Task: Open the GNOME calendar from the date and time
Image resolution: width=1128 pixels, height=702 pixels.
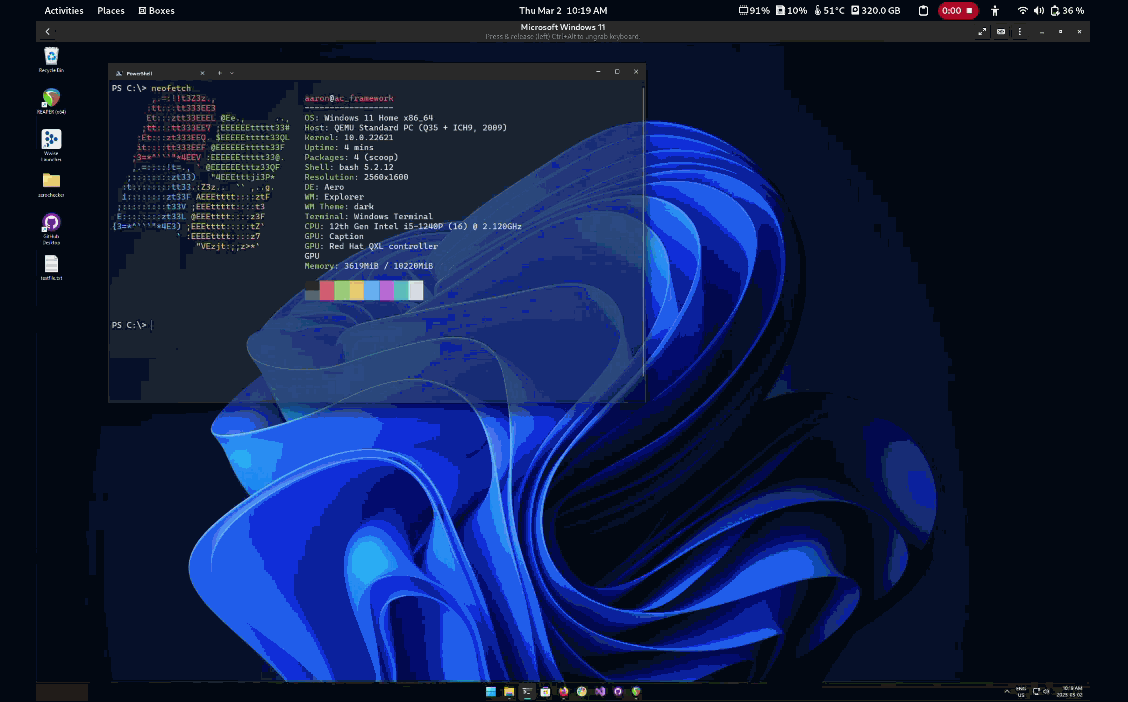Action: coord(563,11)
